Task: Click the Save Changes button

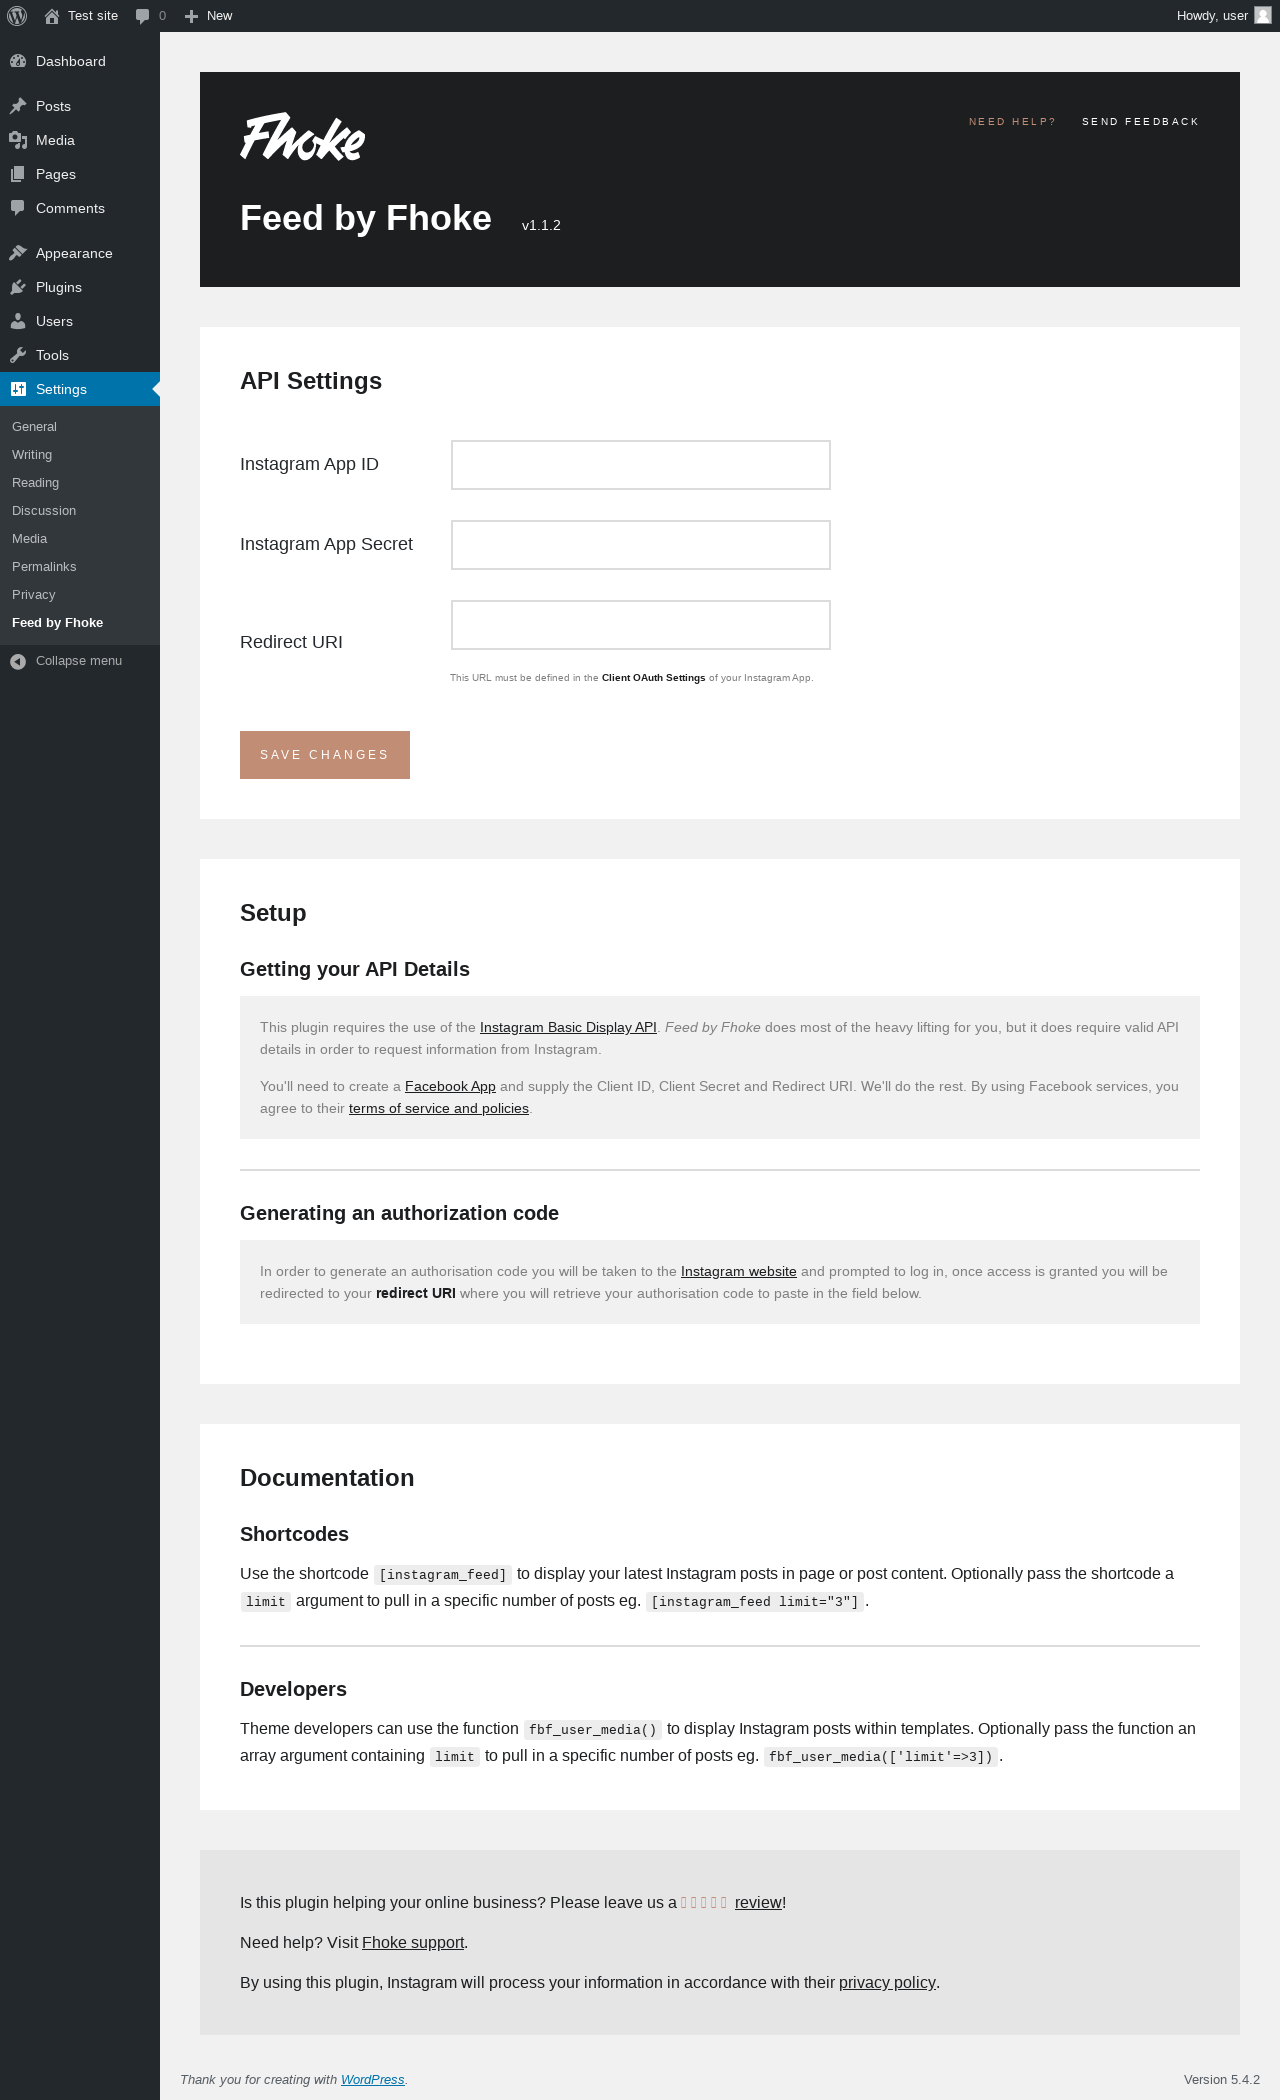Action: [325, 755]
